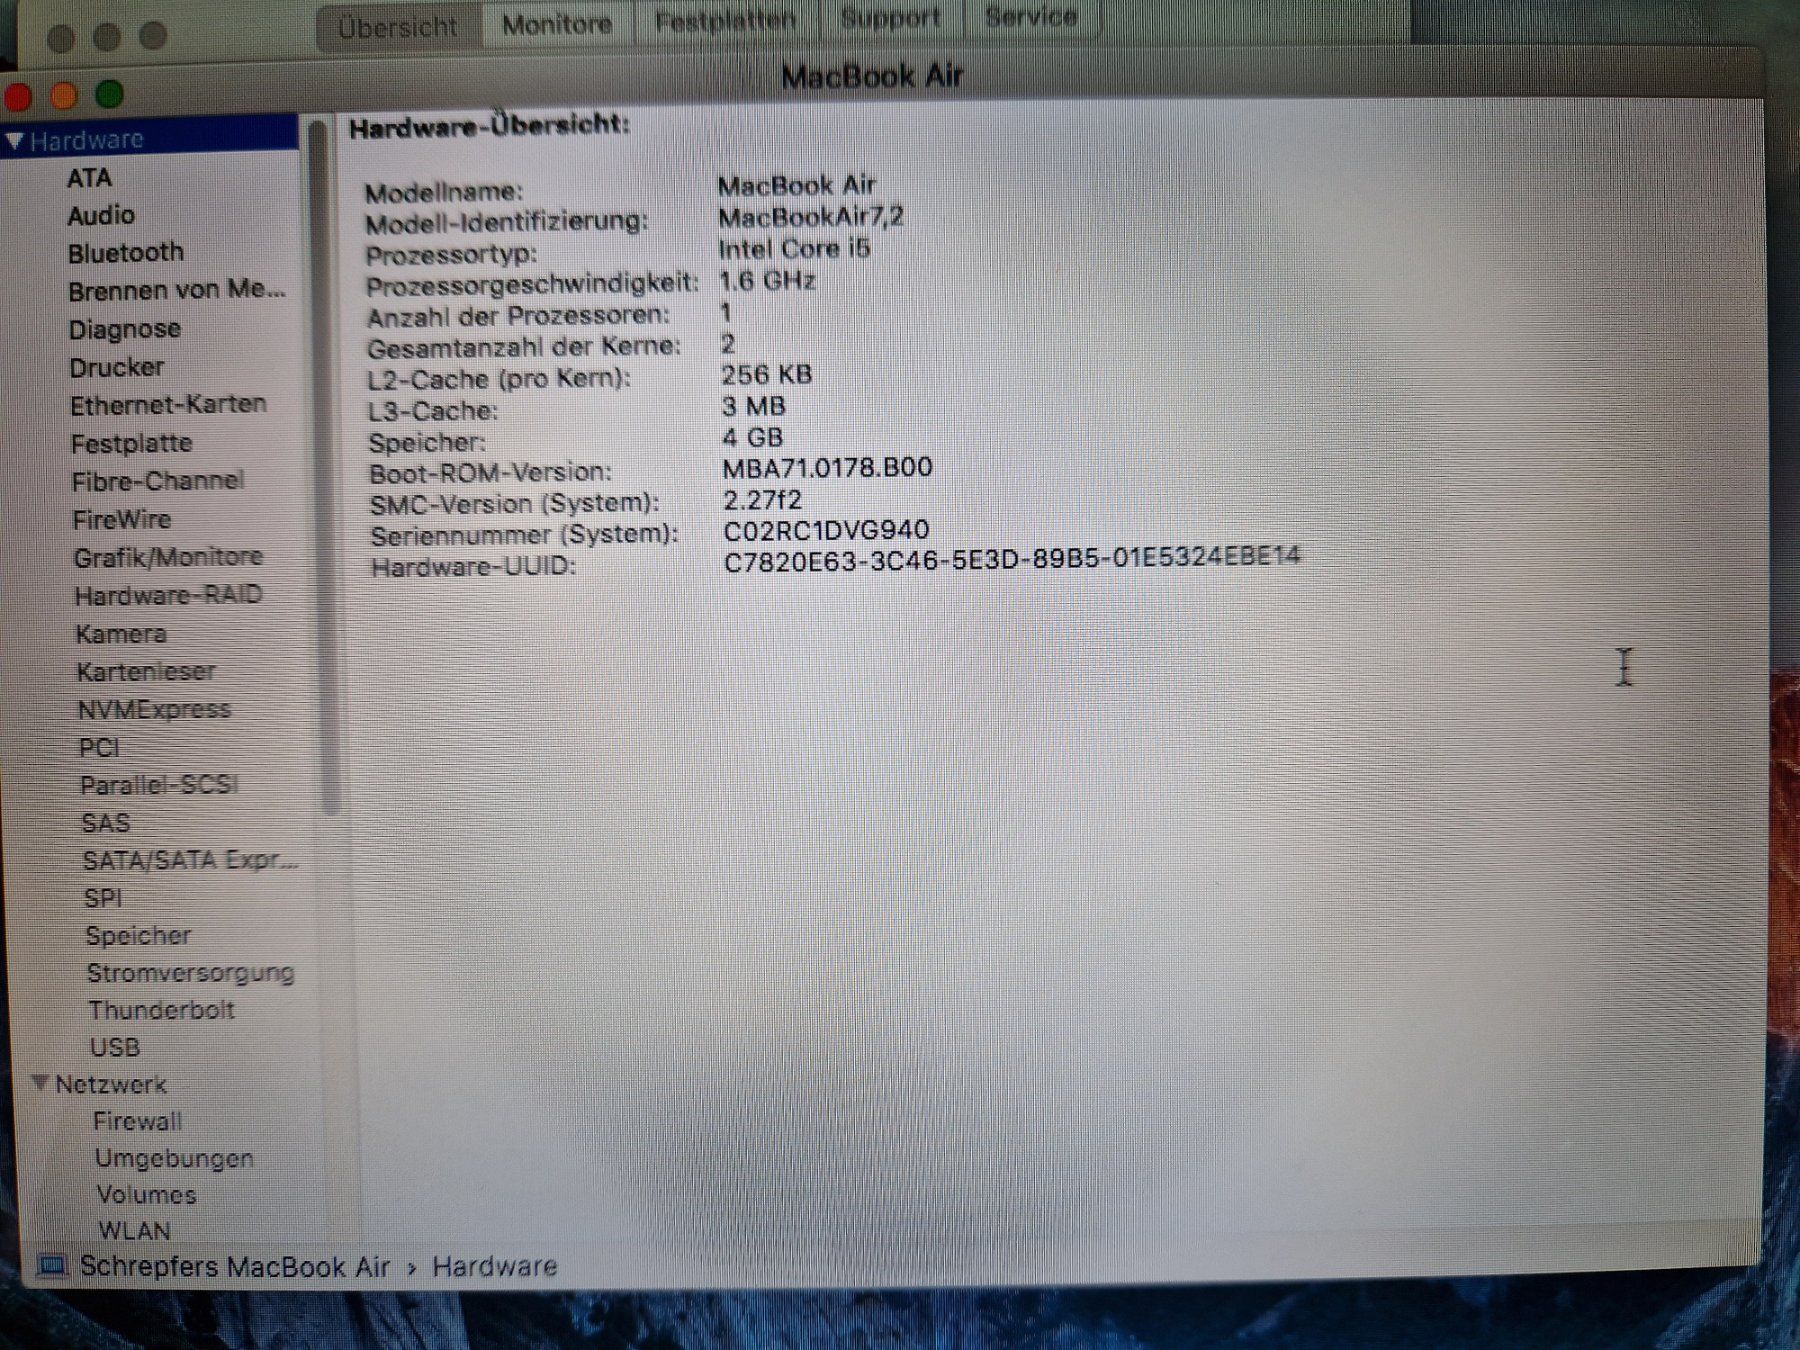Click the 1.6 GHz processor speed
1800x1350 pixels.
(768, 281)
